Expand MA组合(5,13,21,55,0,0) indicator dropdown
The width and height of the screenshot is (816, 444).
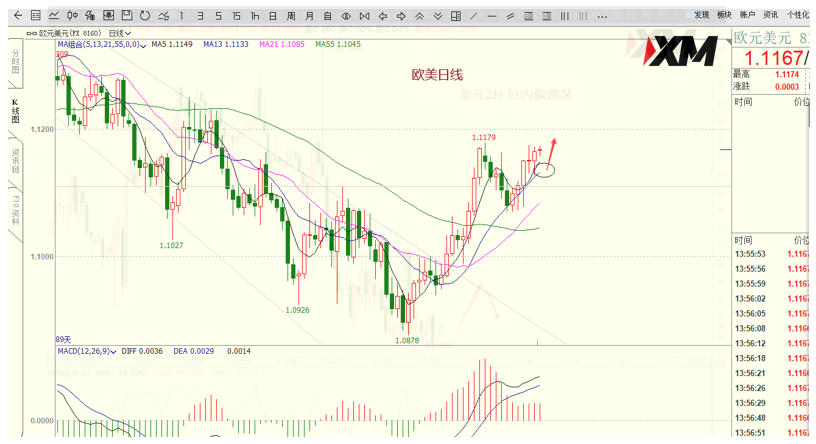click(x=101, y=45)
